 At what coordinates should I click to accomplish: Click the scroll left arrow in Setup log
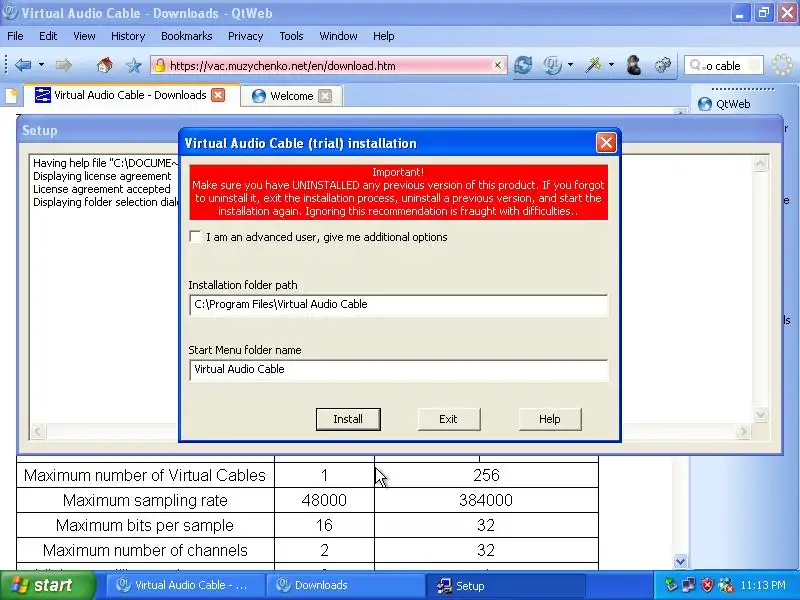click(37, 432)
